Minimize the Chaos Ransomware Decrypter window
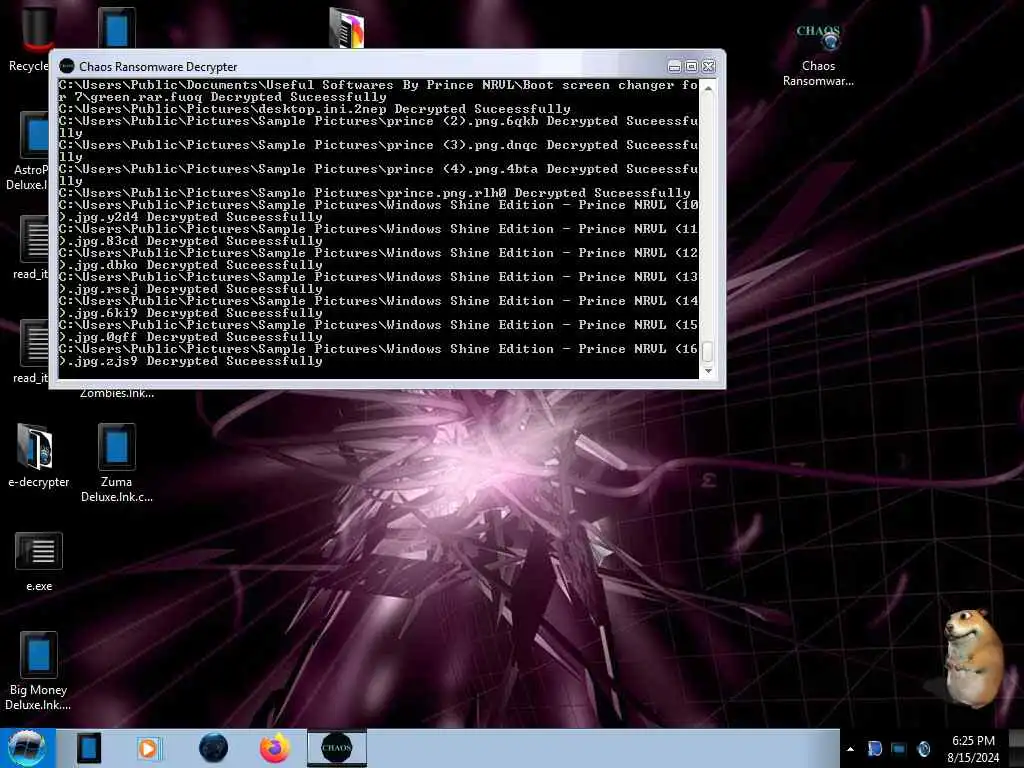The width and height of the screenshot is (1024, 768). pyautogui.click(x=675, y=67)
